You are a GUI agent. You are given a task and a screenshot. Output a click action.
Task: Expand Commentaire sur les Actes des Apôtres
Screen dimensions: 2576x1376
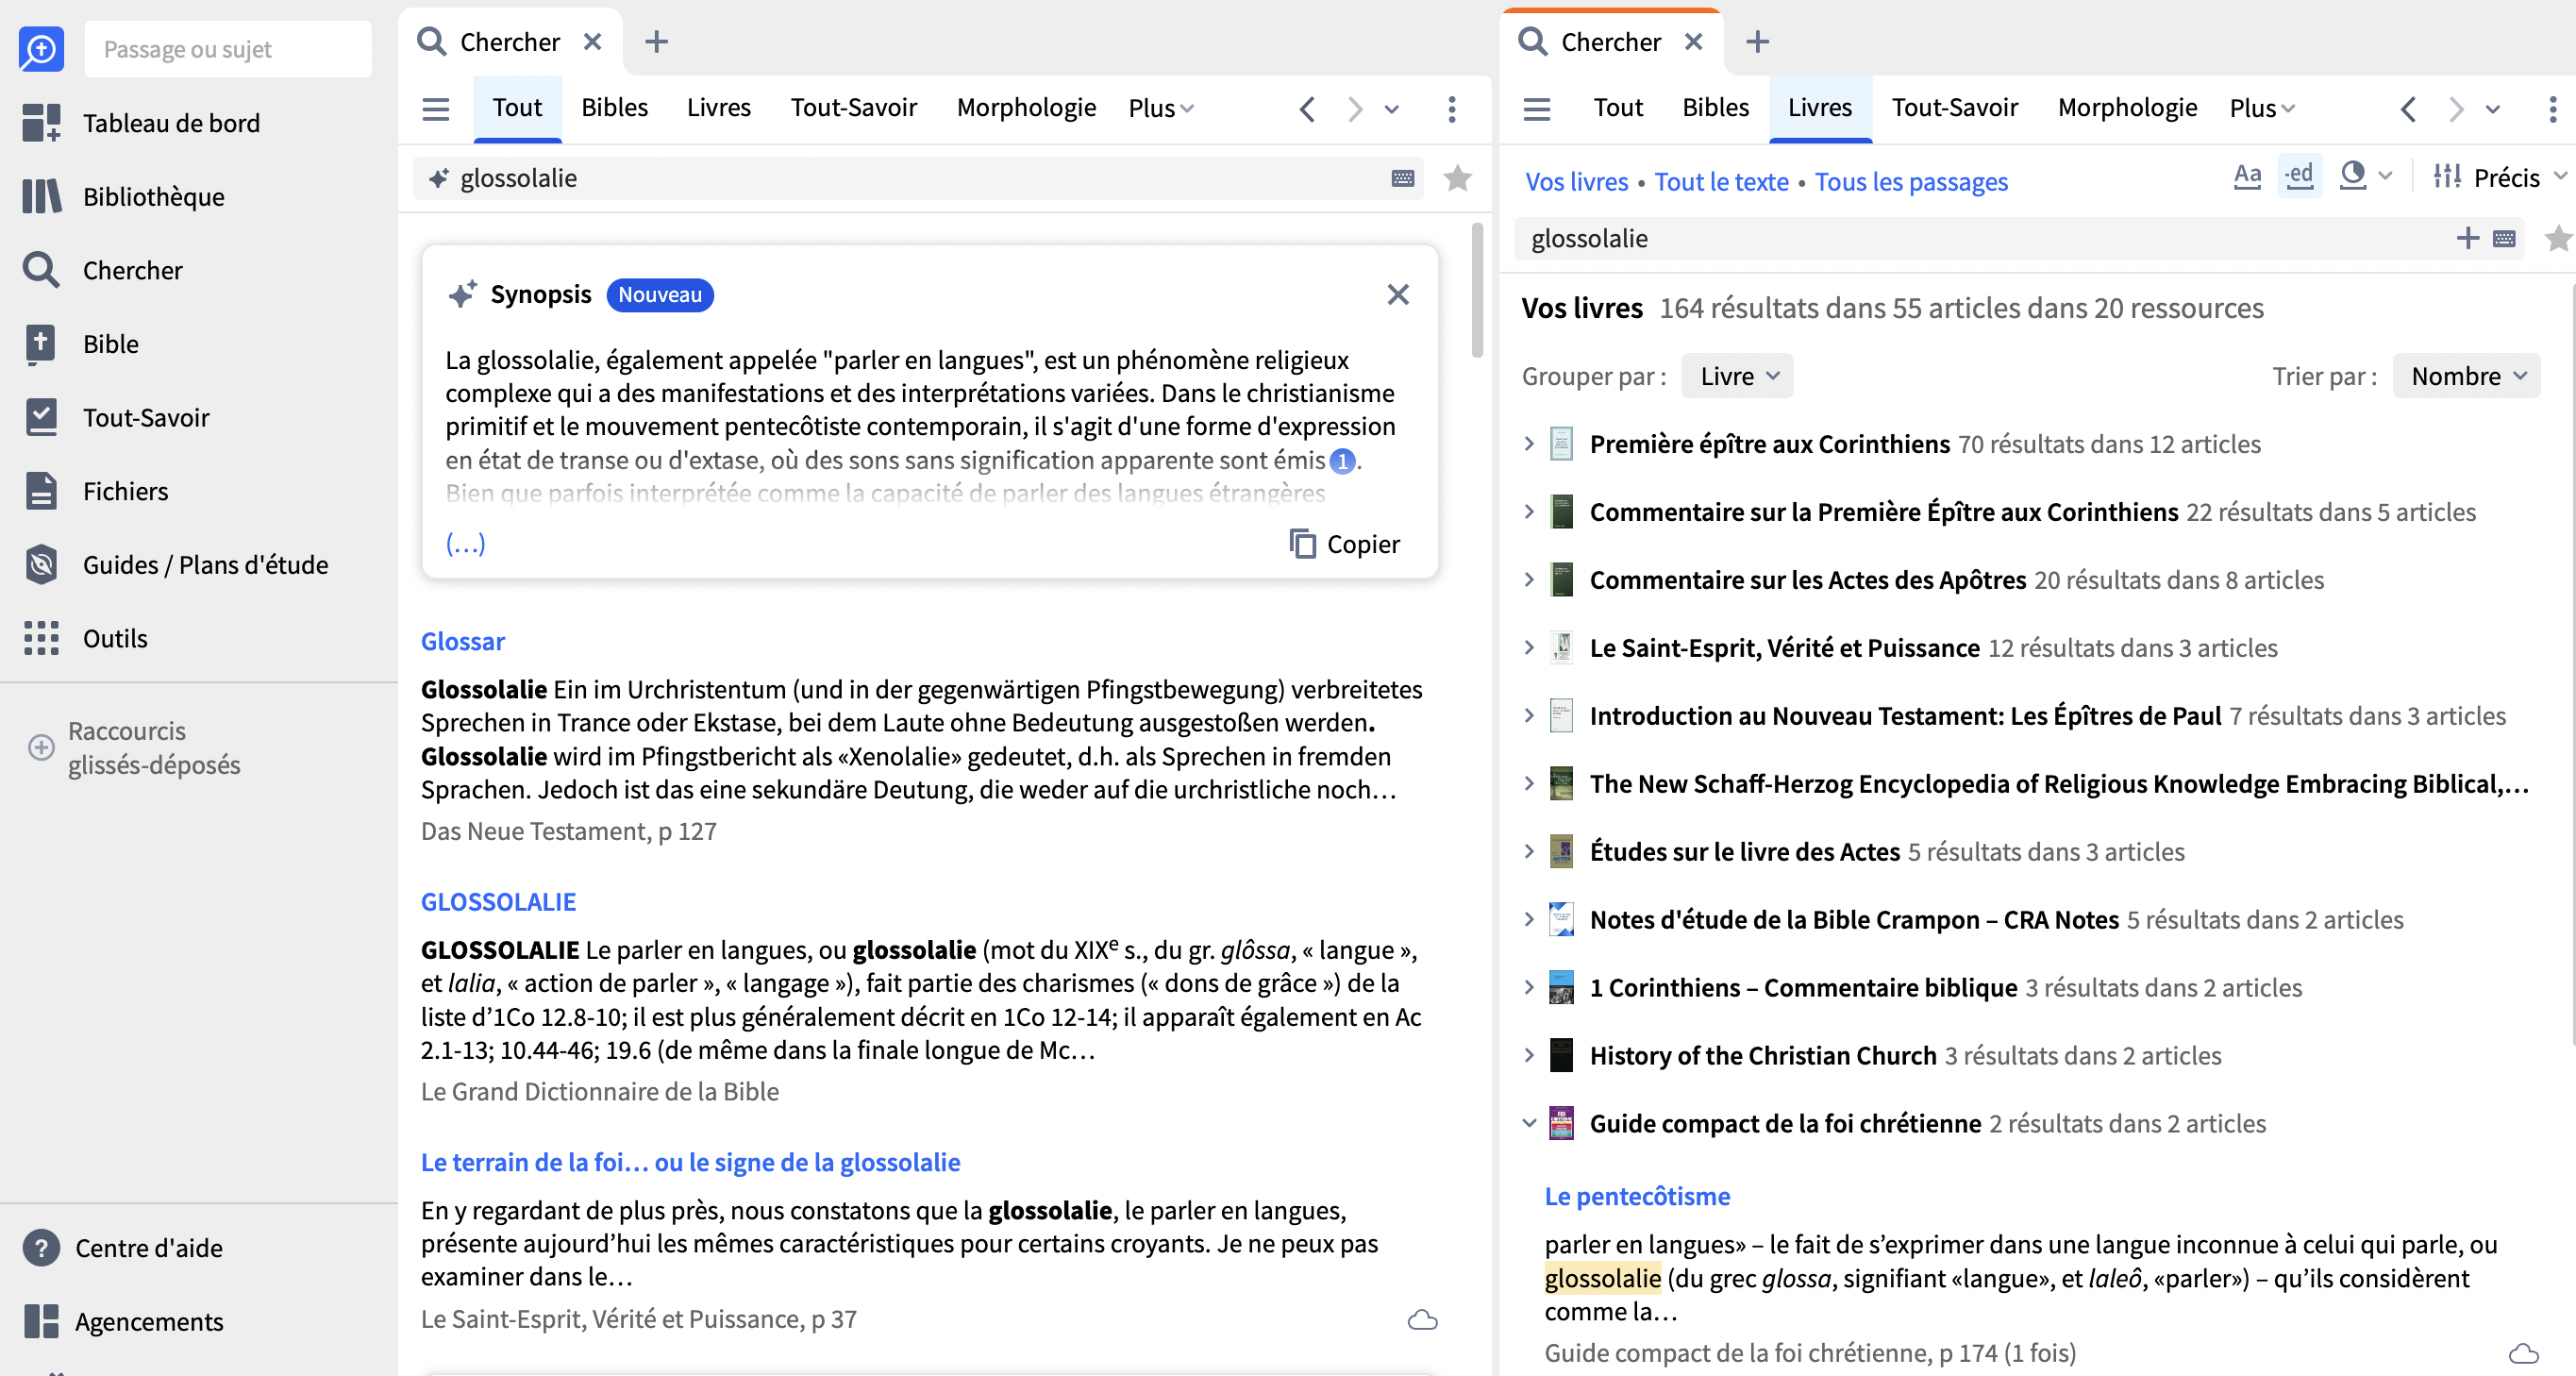pos(1529,579)
